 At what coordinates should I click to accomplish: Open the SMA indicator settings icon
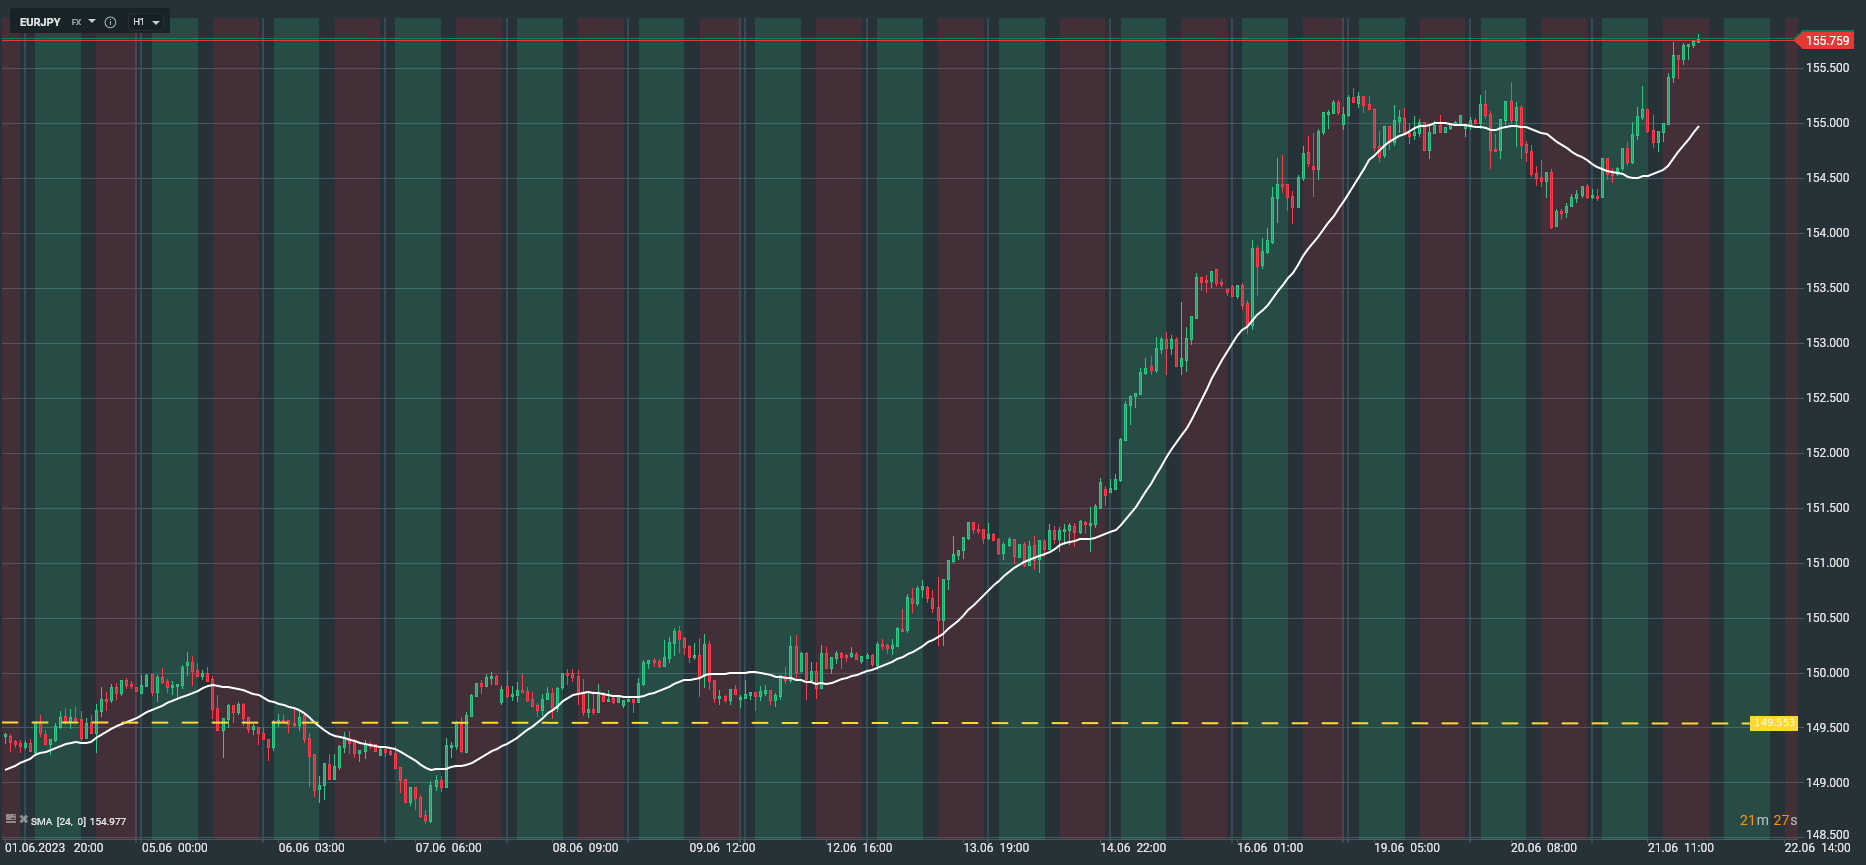[x=11, y=819]
